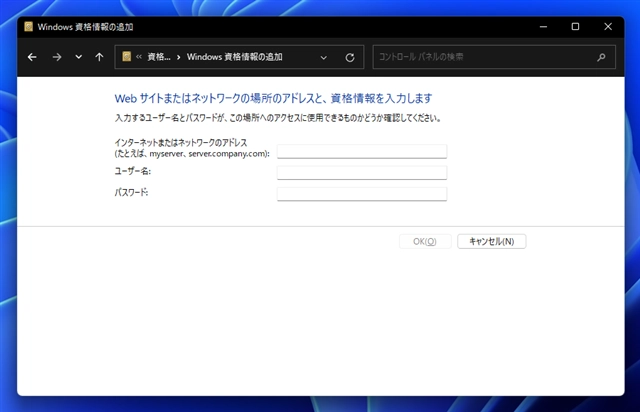The height and width of the screenshot is (412, 640).
Task: Click the search magnifier icon
Action: pyautogui.click(x=601, y=57)
